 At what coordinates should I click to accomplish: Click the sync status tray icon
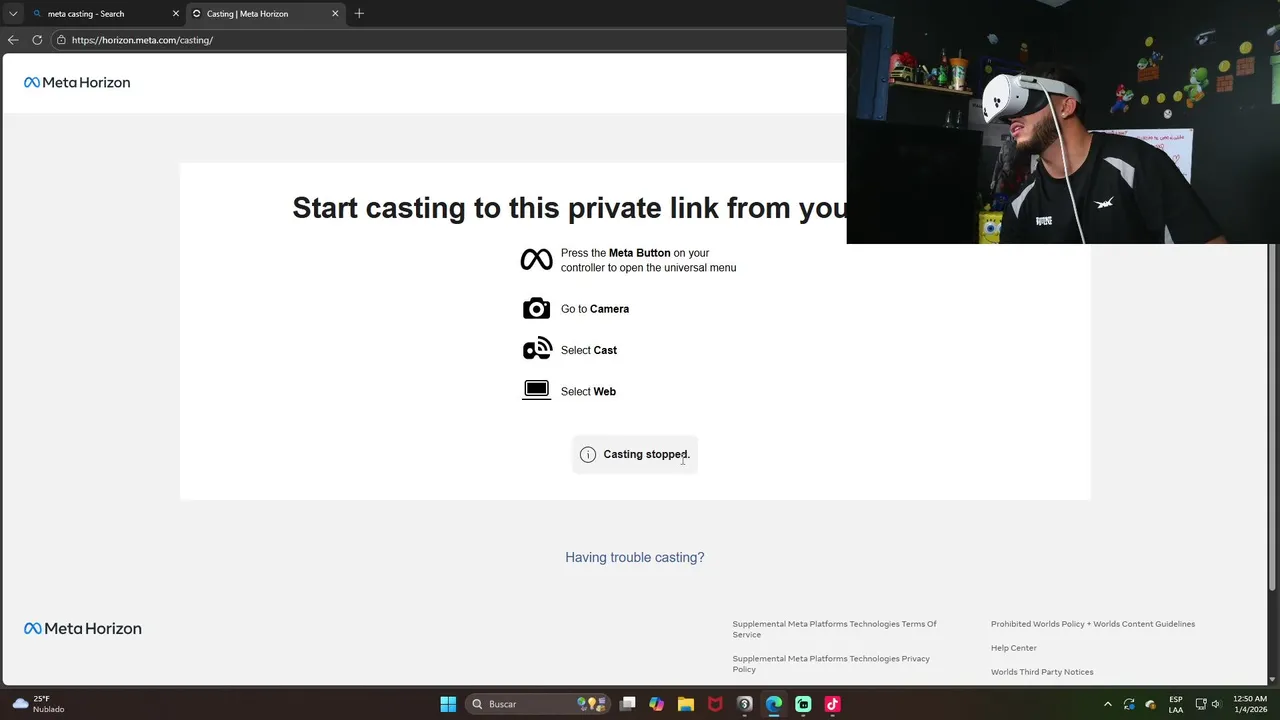(1129, 704)
